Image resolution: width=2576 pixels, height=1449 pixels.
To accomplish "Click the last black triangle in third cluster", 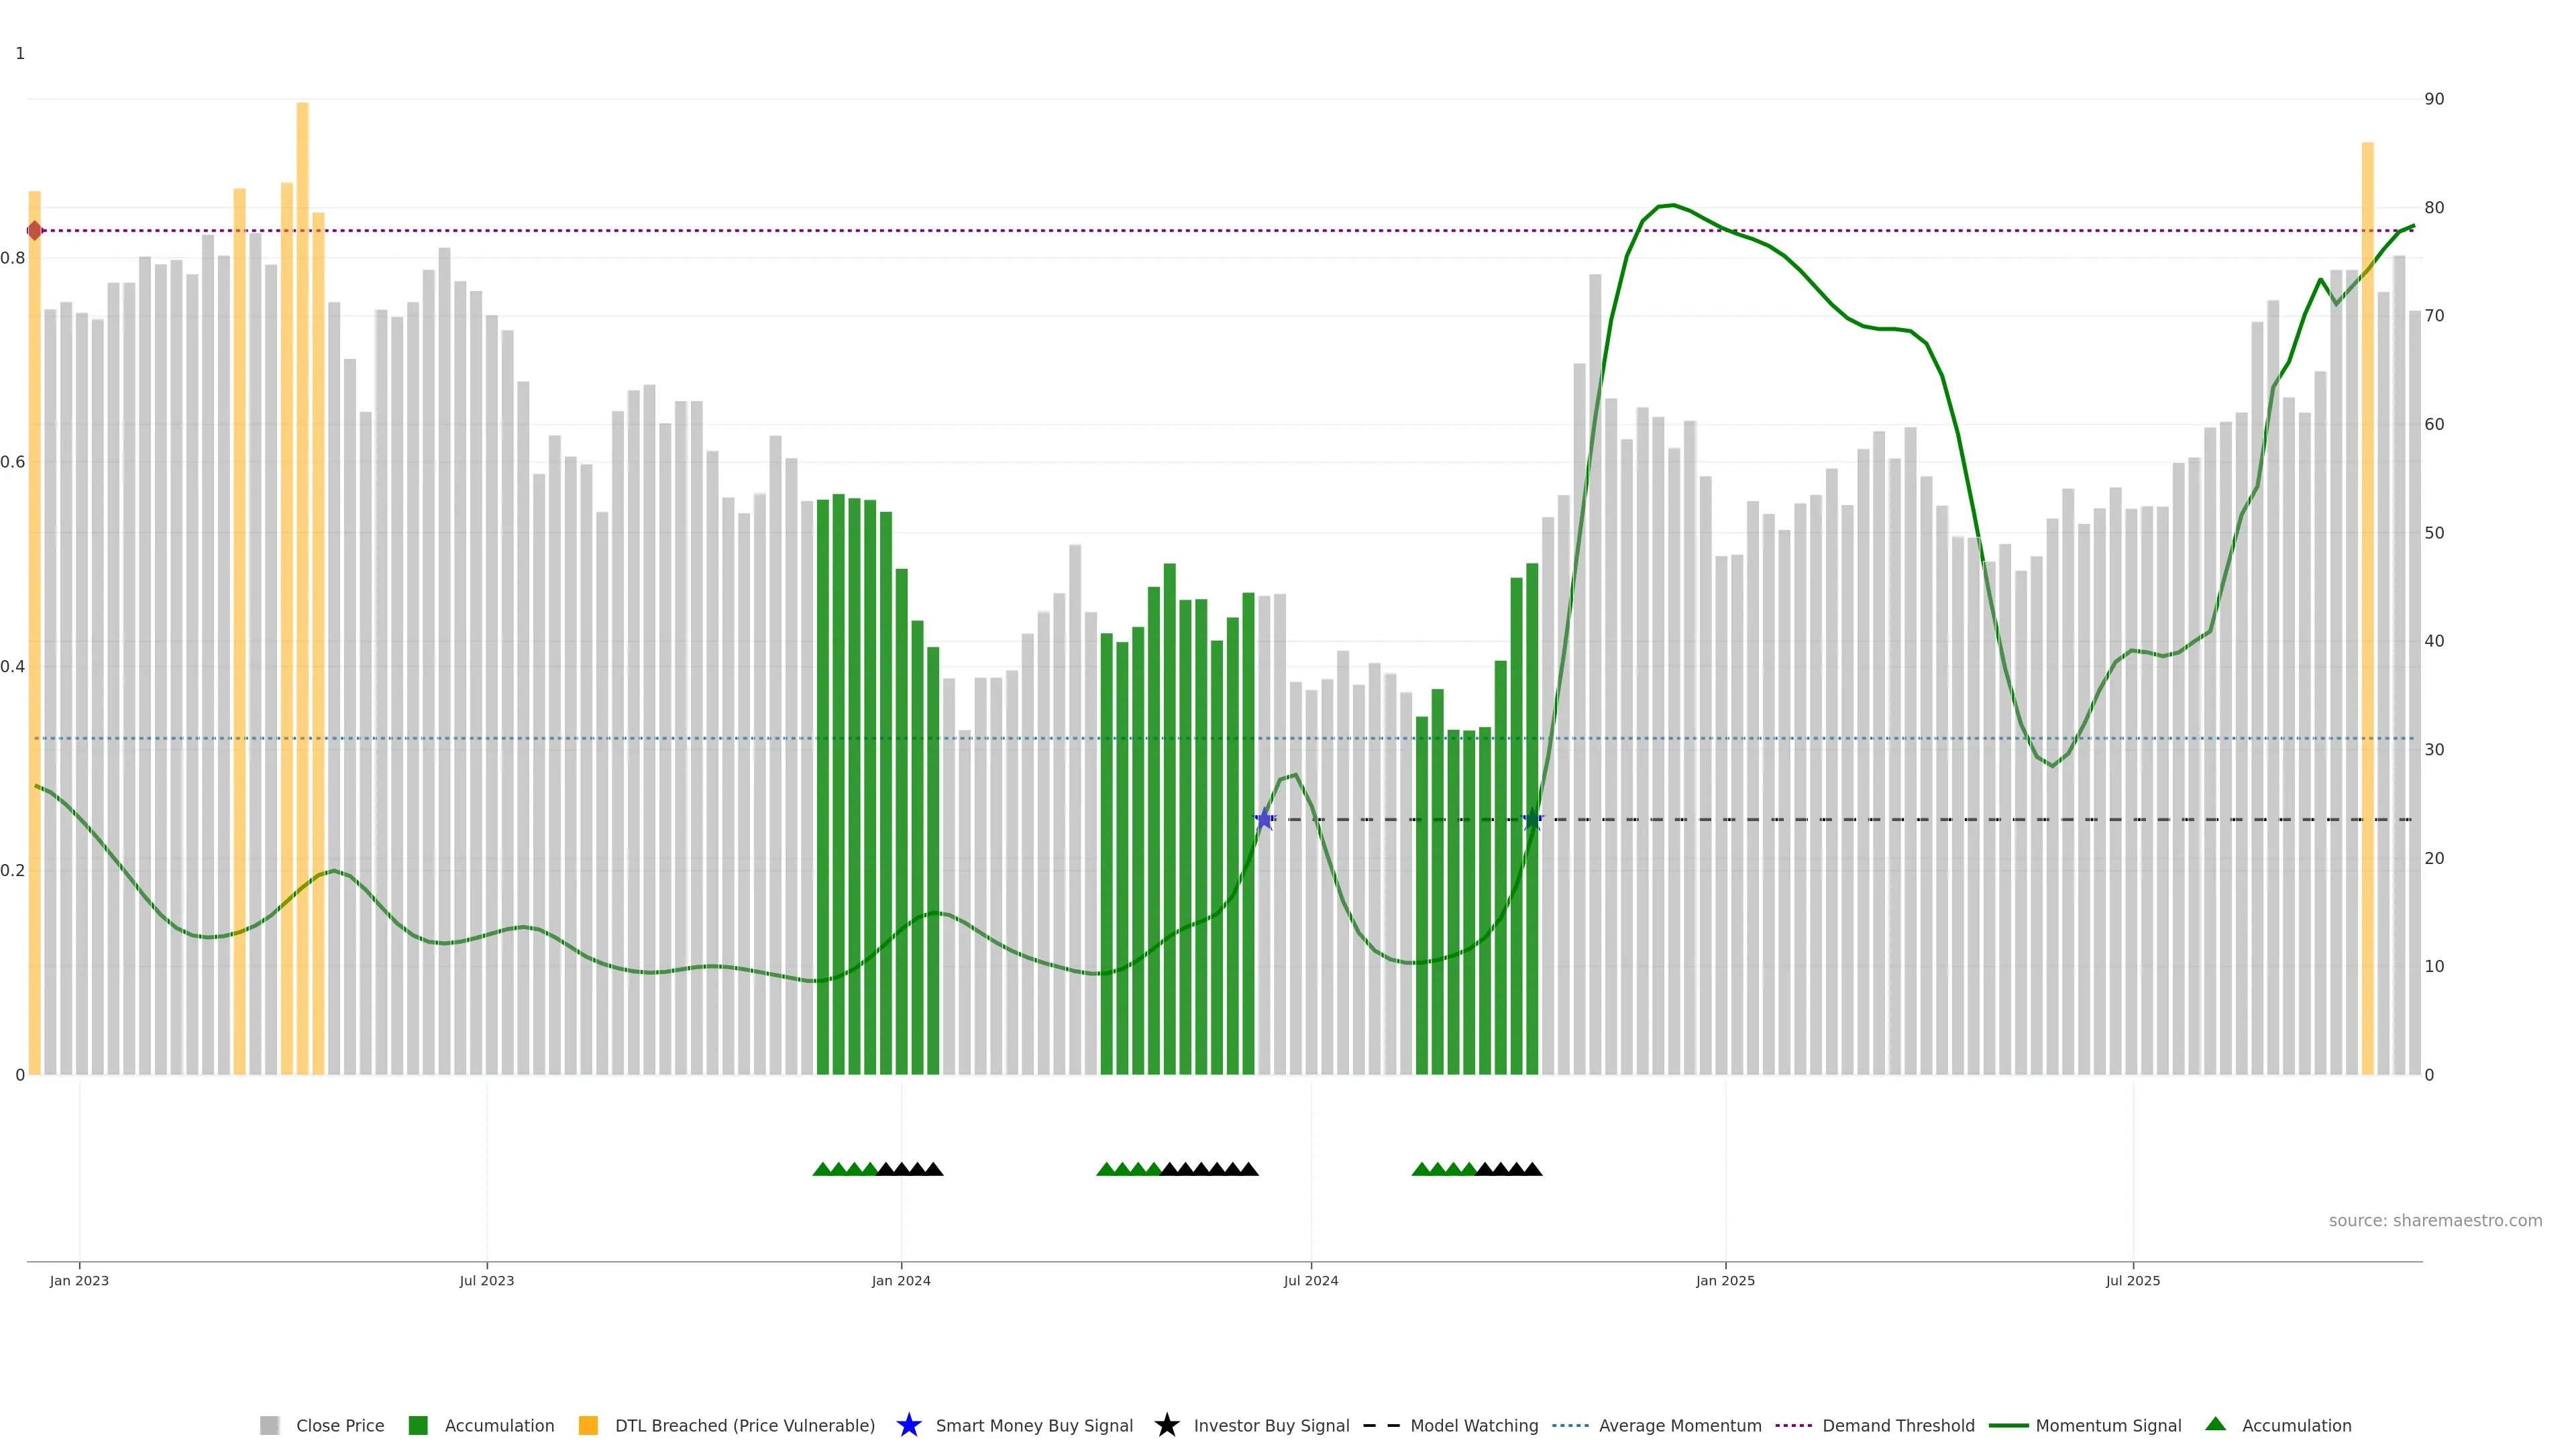I will (x=1532, y=1169).
